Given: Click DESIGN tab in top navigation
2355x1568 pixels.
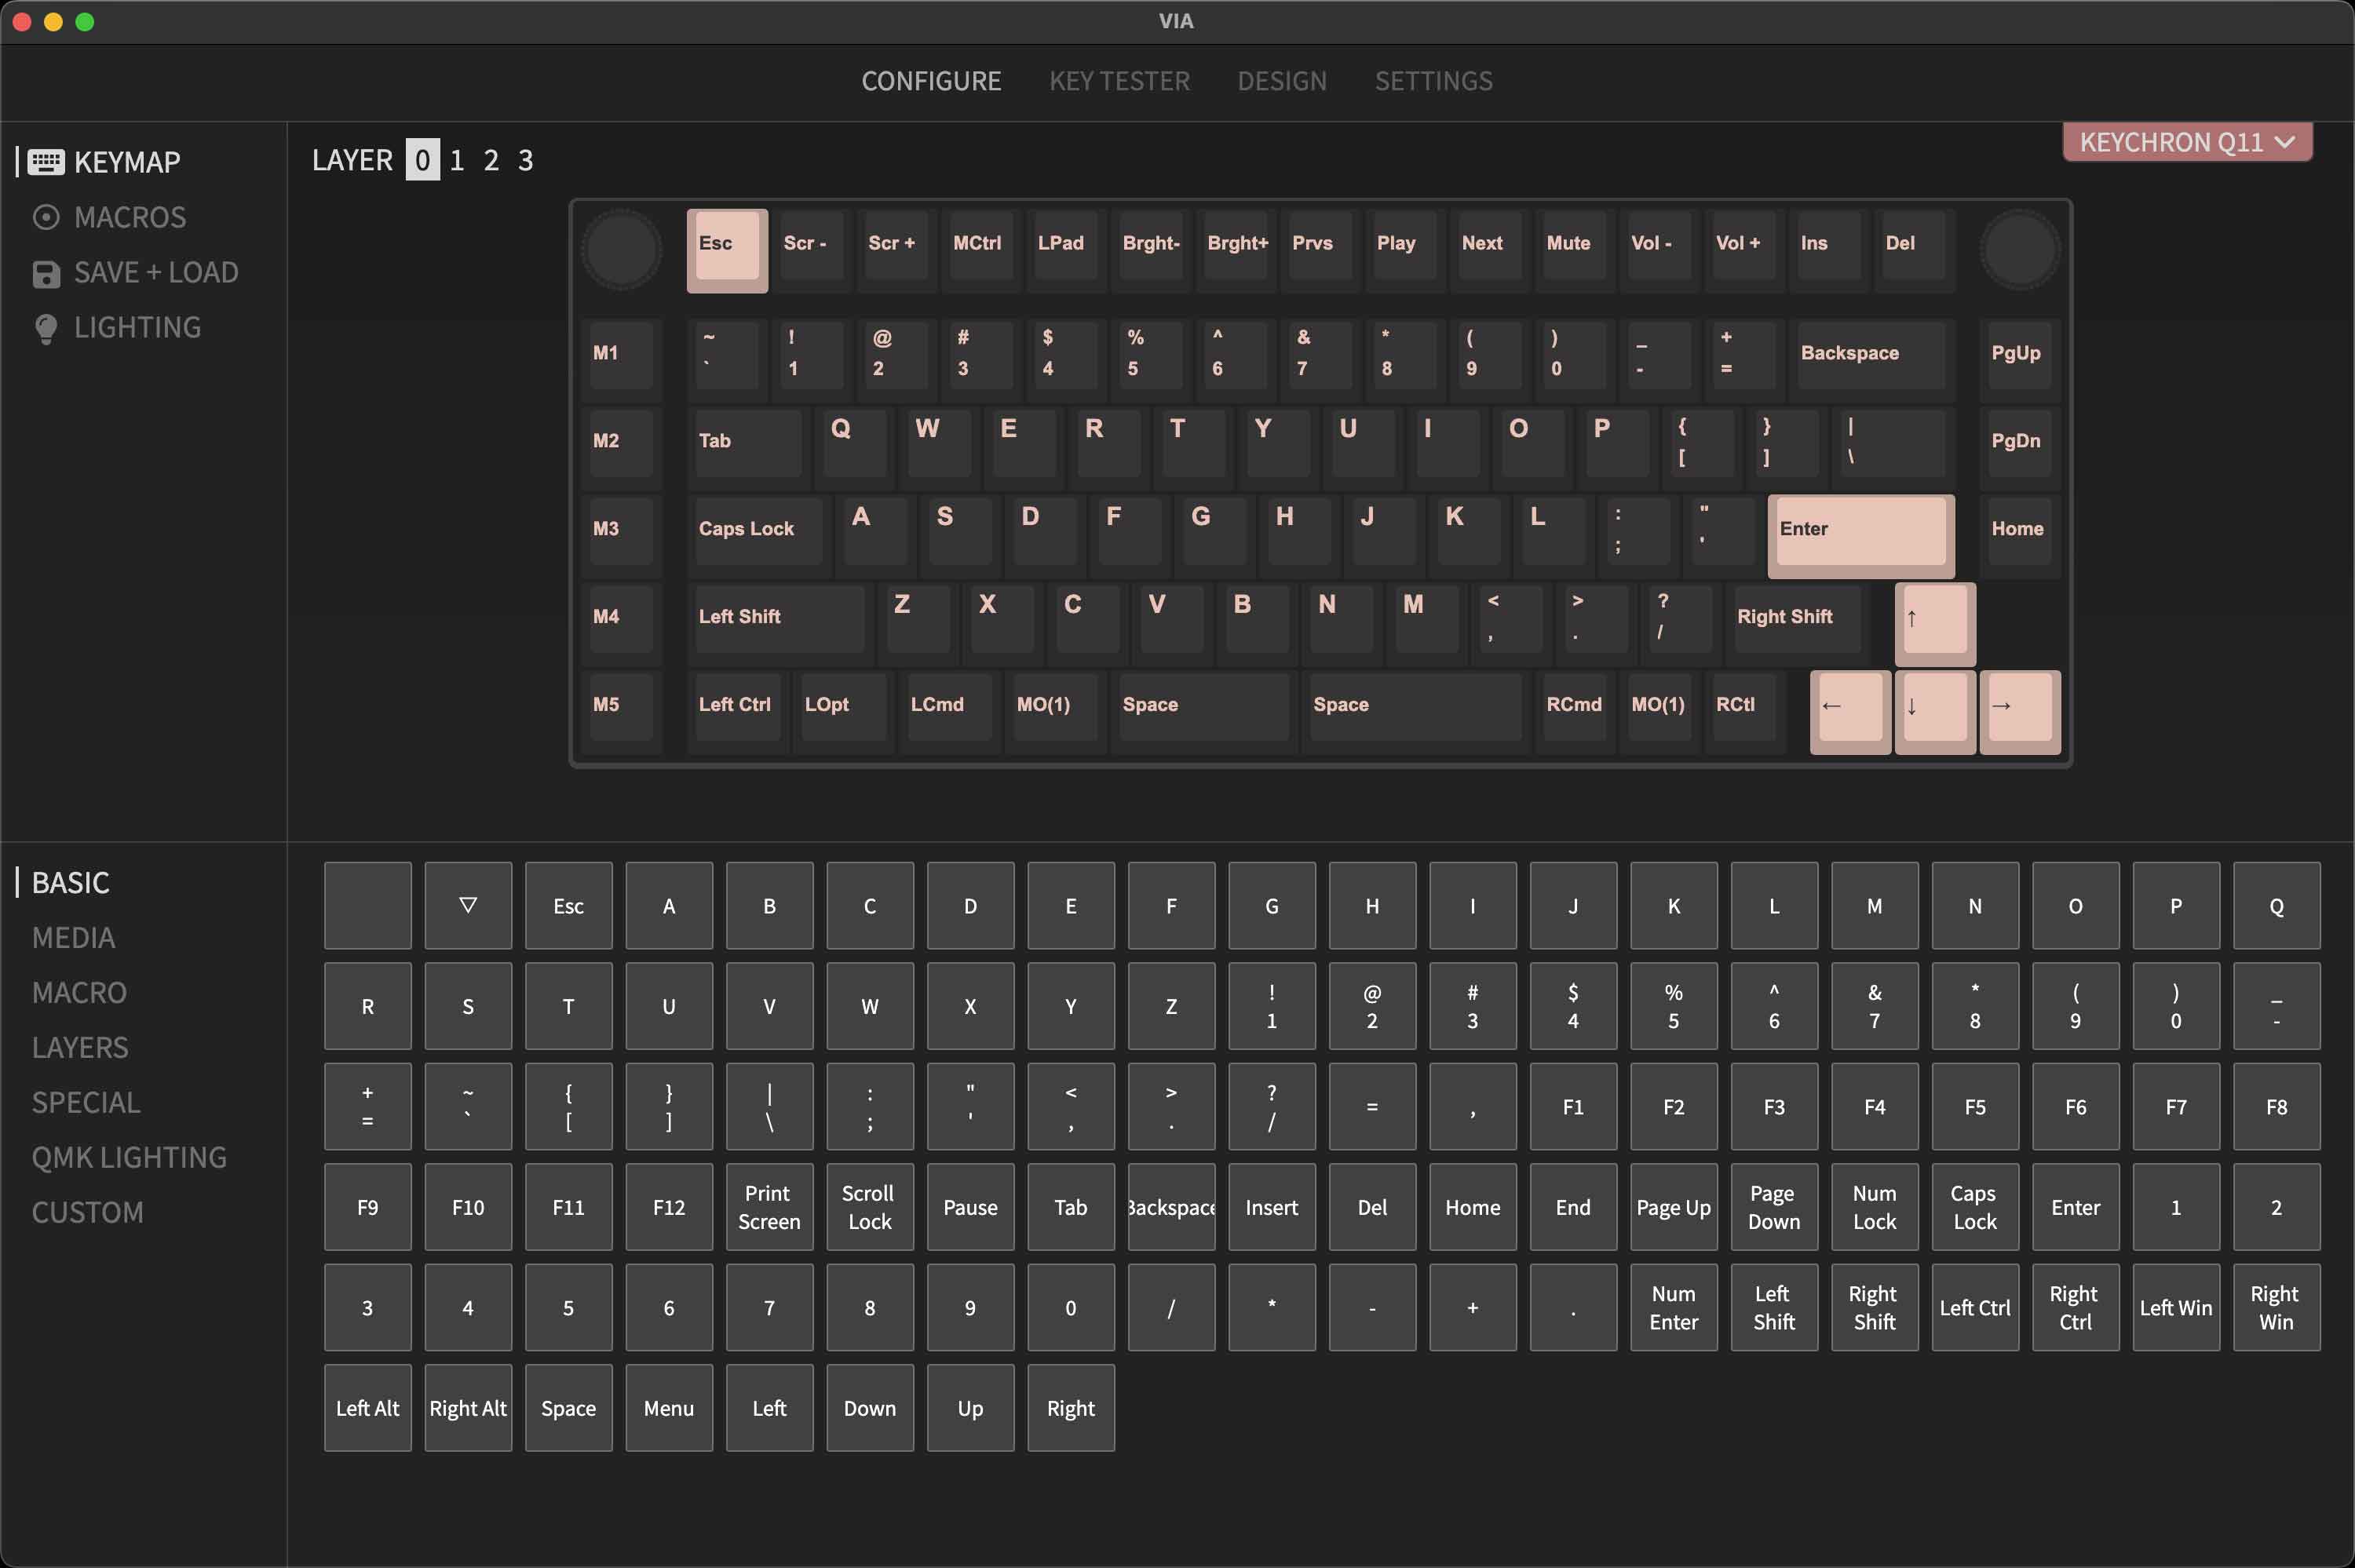Looking at the screenshot, I should tap(1281, 81).
